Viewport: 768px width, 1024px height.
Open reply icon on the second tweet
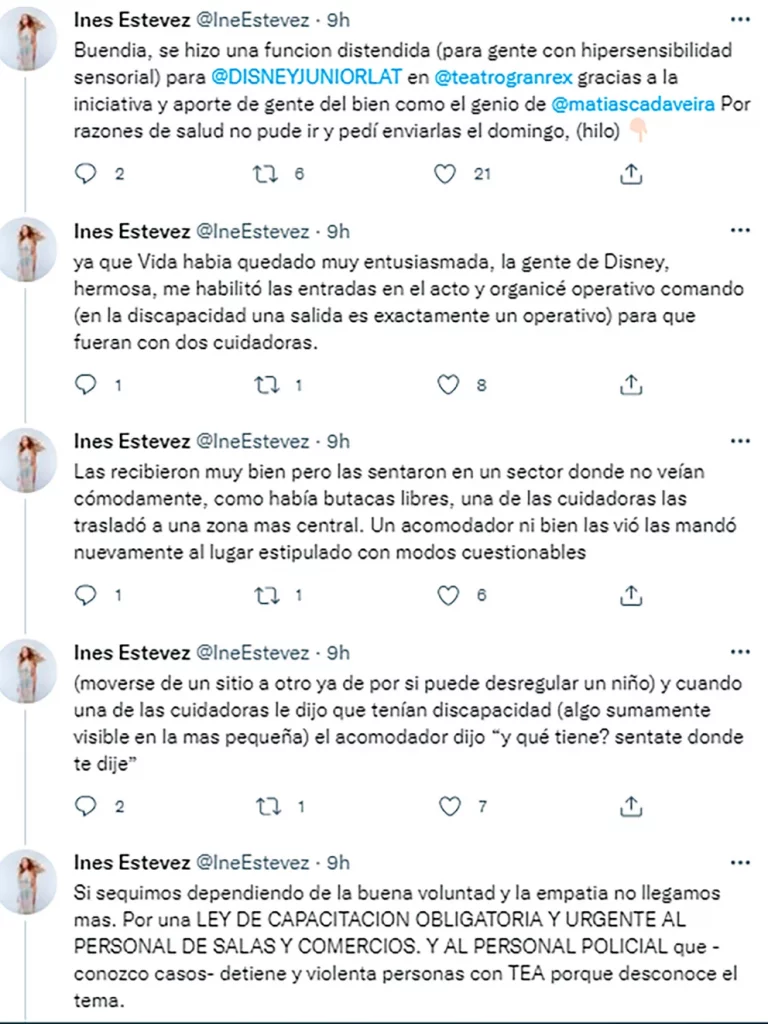coord(88,384)
